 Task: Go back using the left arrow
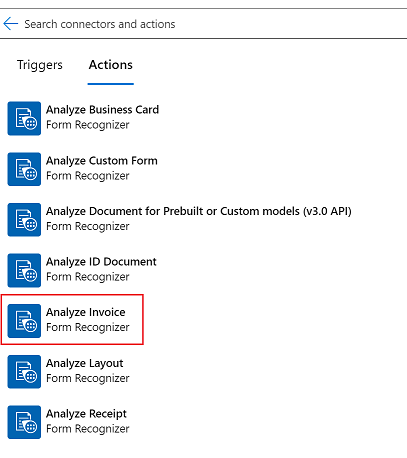pyautogui.click(x=10, y=24)
